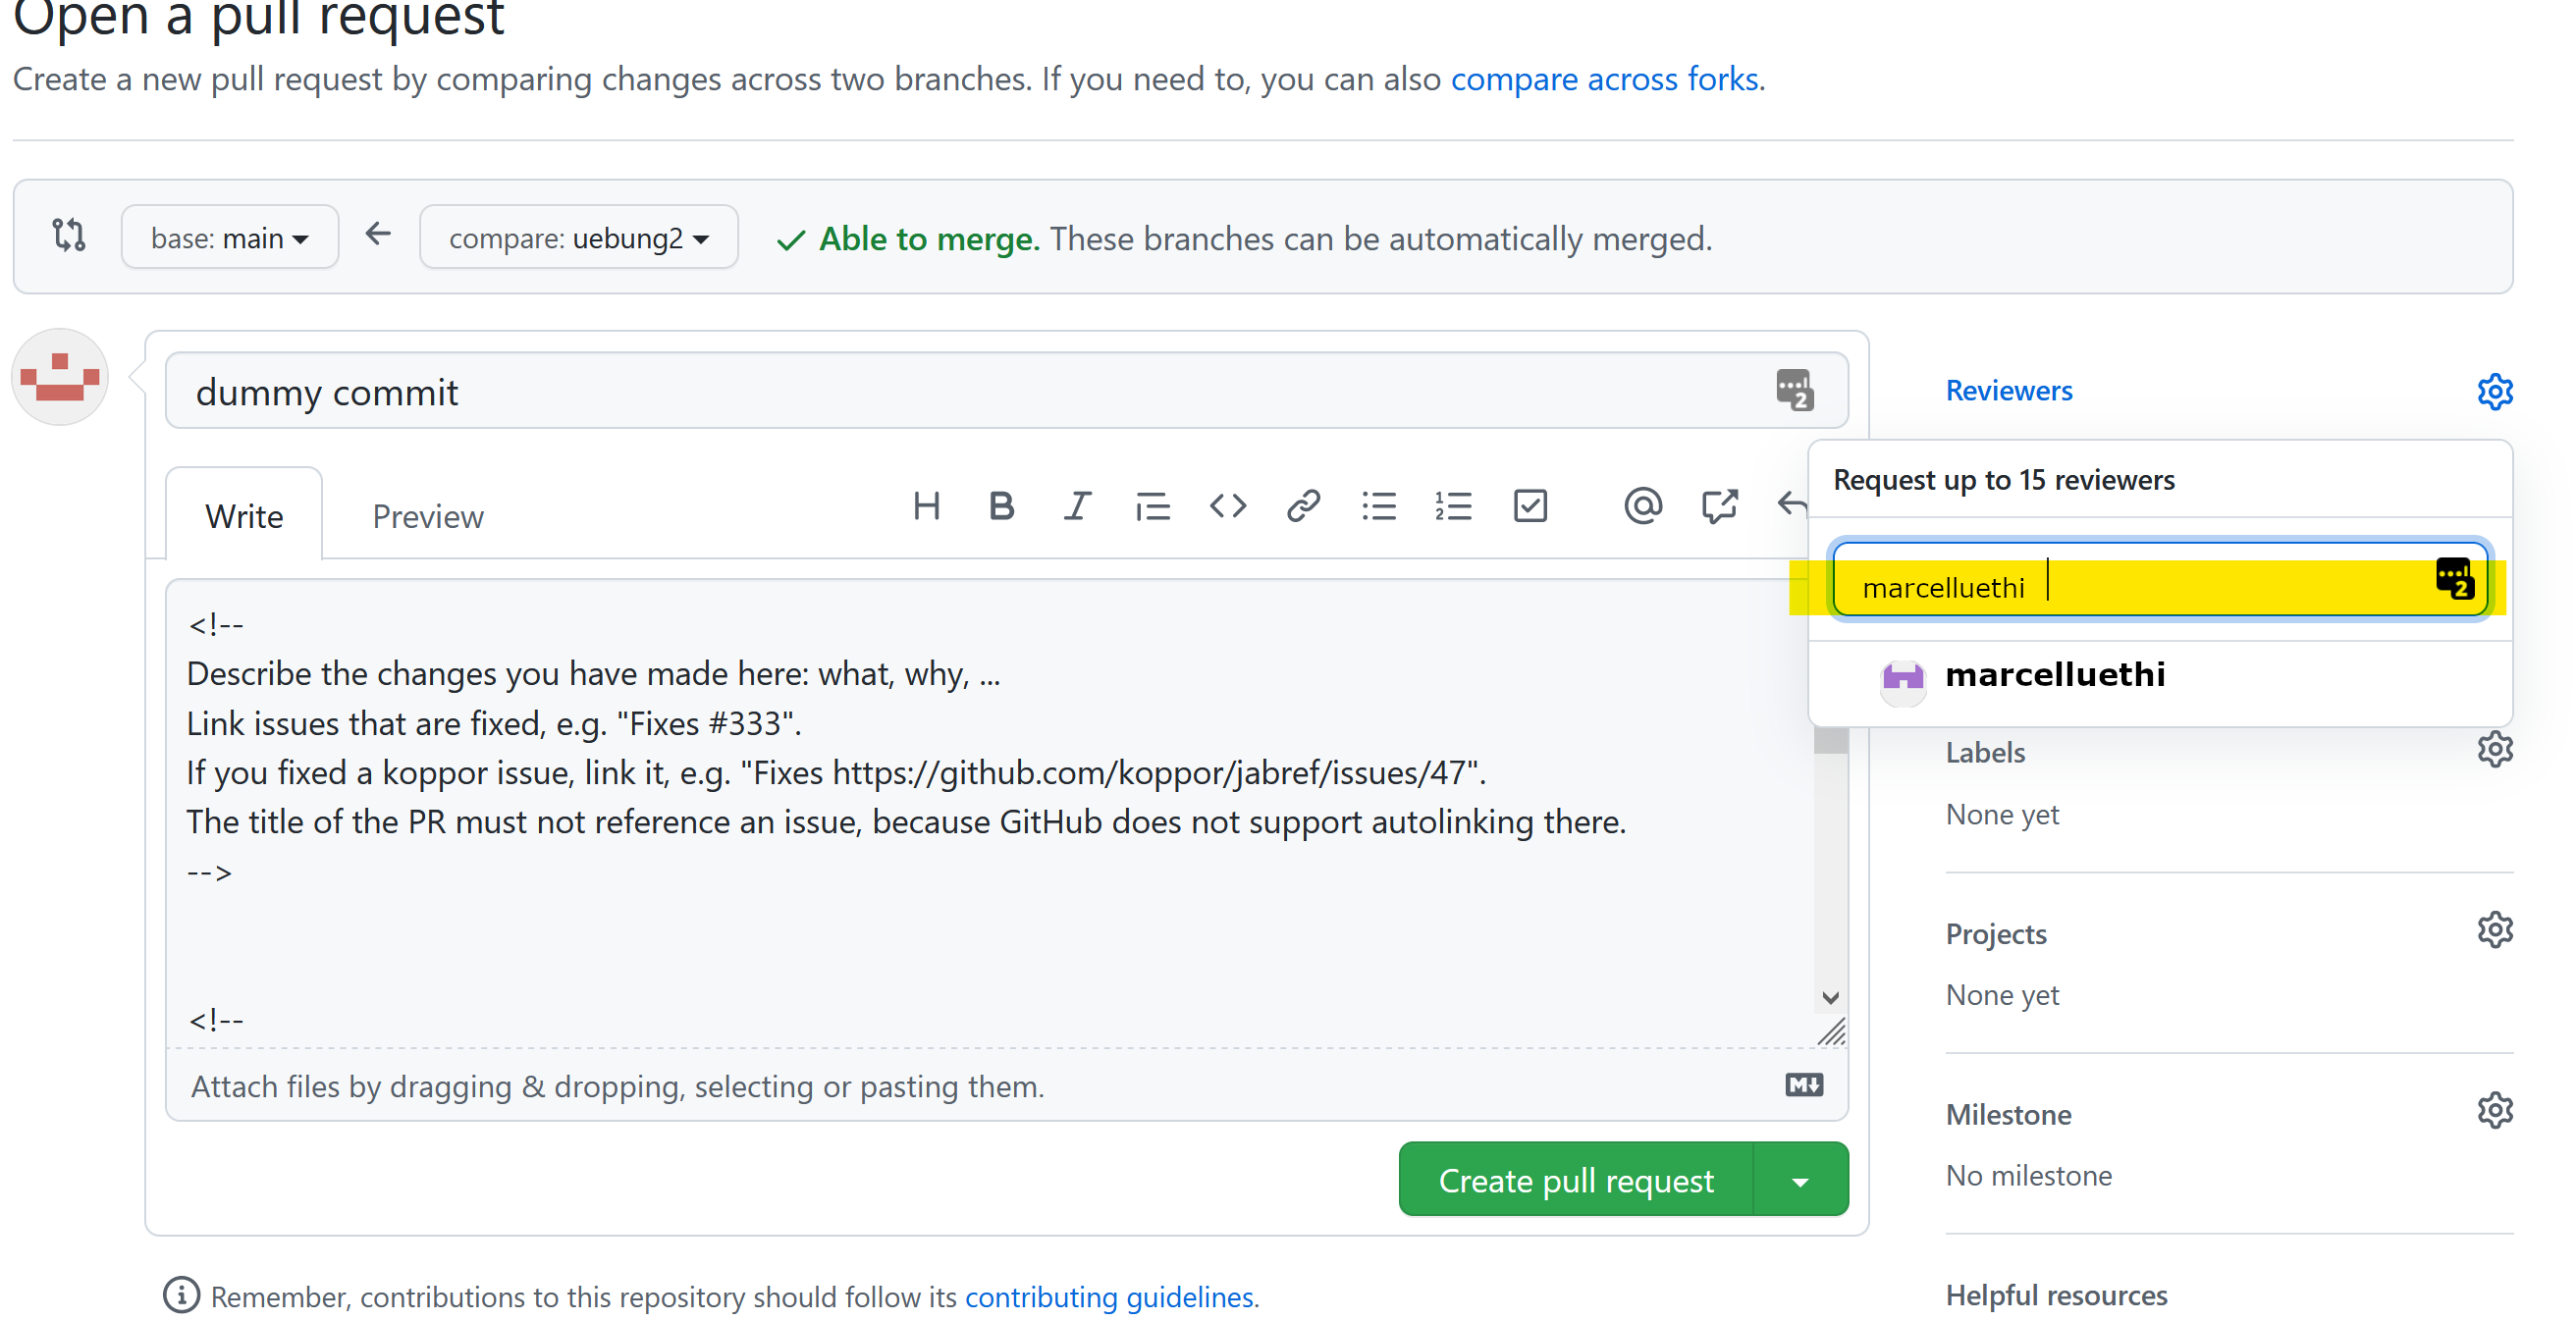Click the compare branches switch icon
The width and height of the screenshot is (2576, 1321).
coord(69,237)
